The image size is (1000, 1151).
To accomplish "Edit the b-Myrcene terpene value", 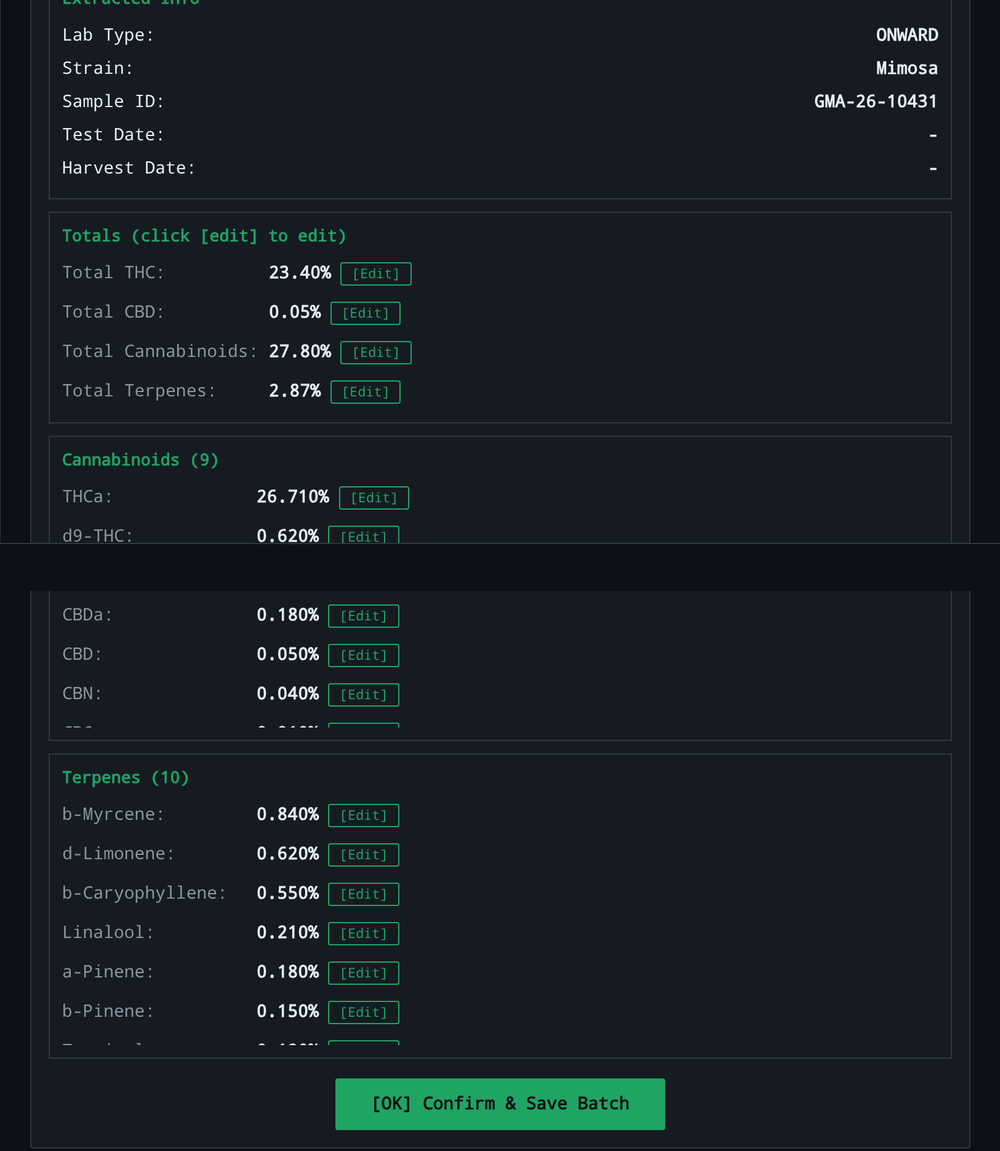I will click(x=363, y=816).
